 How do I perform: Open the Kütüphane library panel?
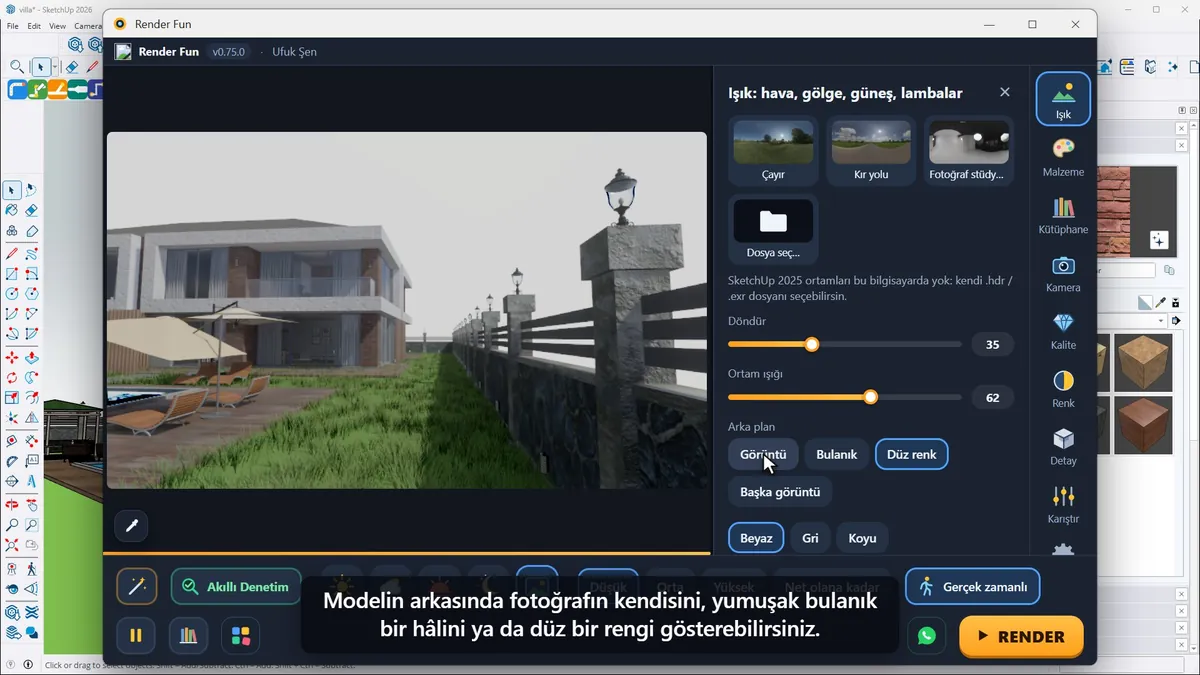[1063, 215]
